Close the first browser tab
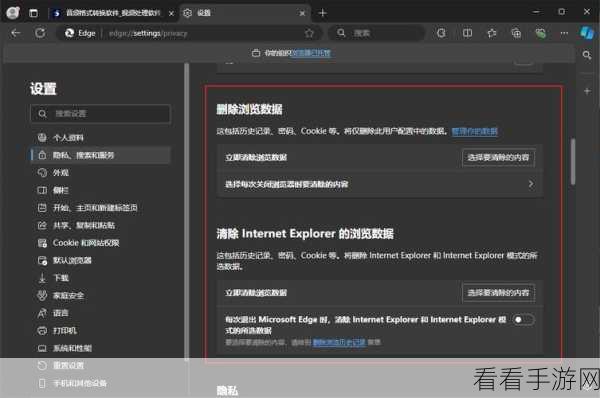600x398 pixels. 171,13
